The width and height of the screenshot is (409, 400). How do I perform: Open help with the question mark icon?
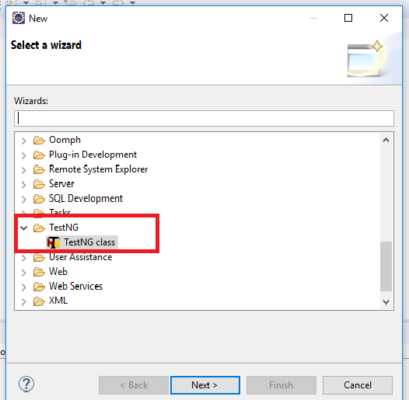click(x=26, y=384)
